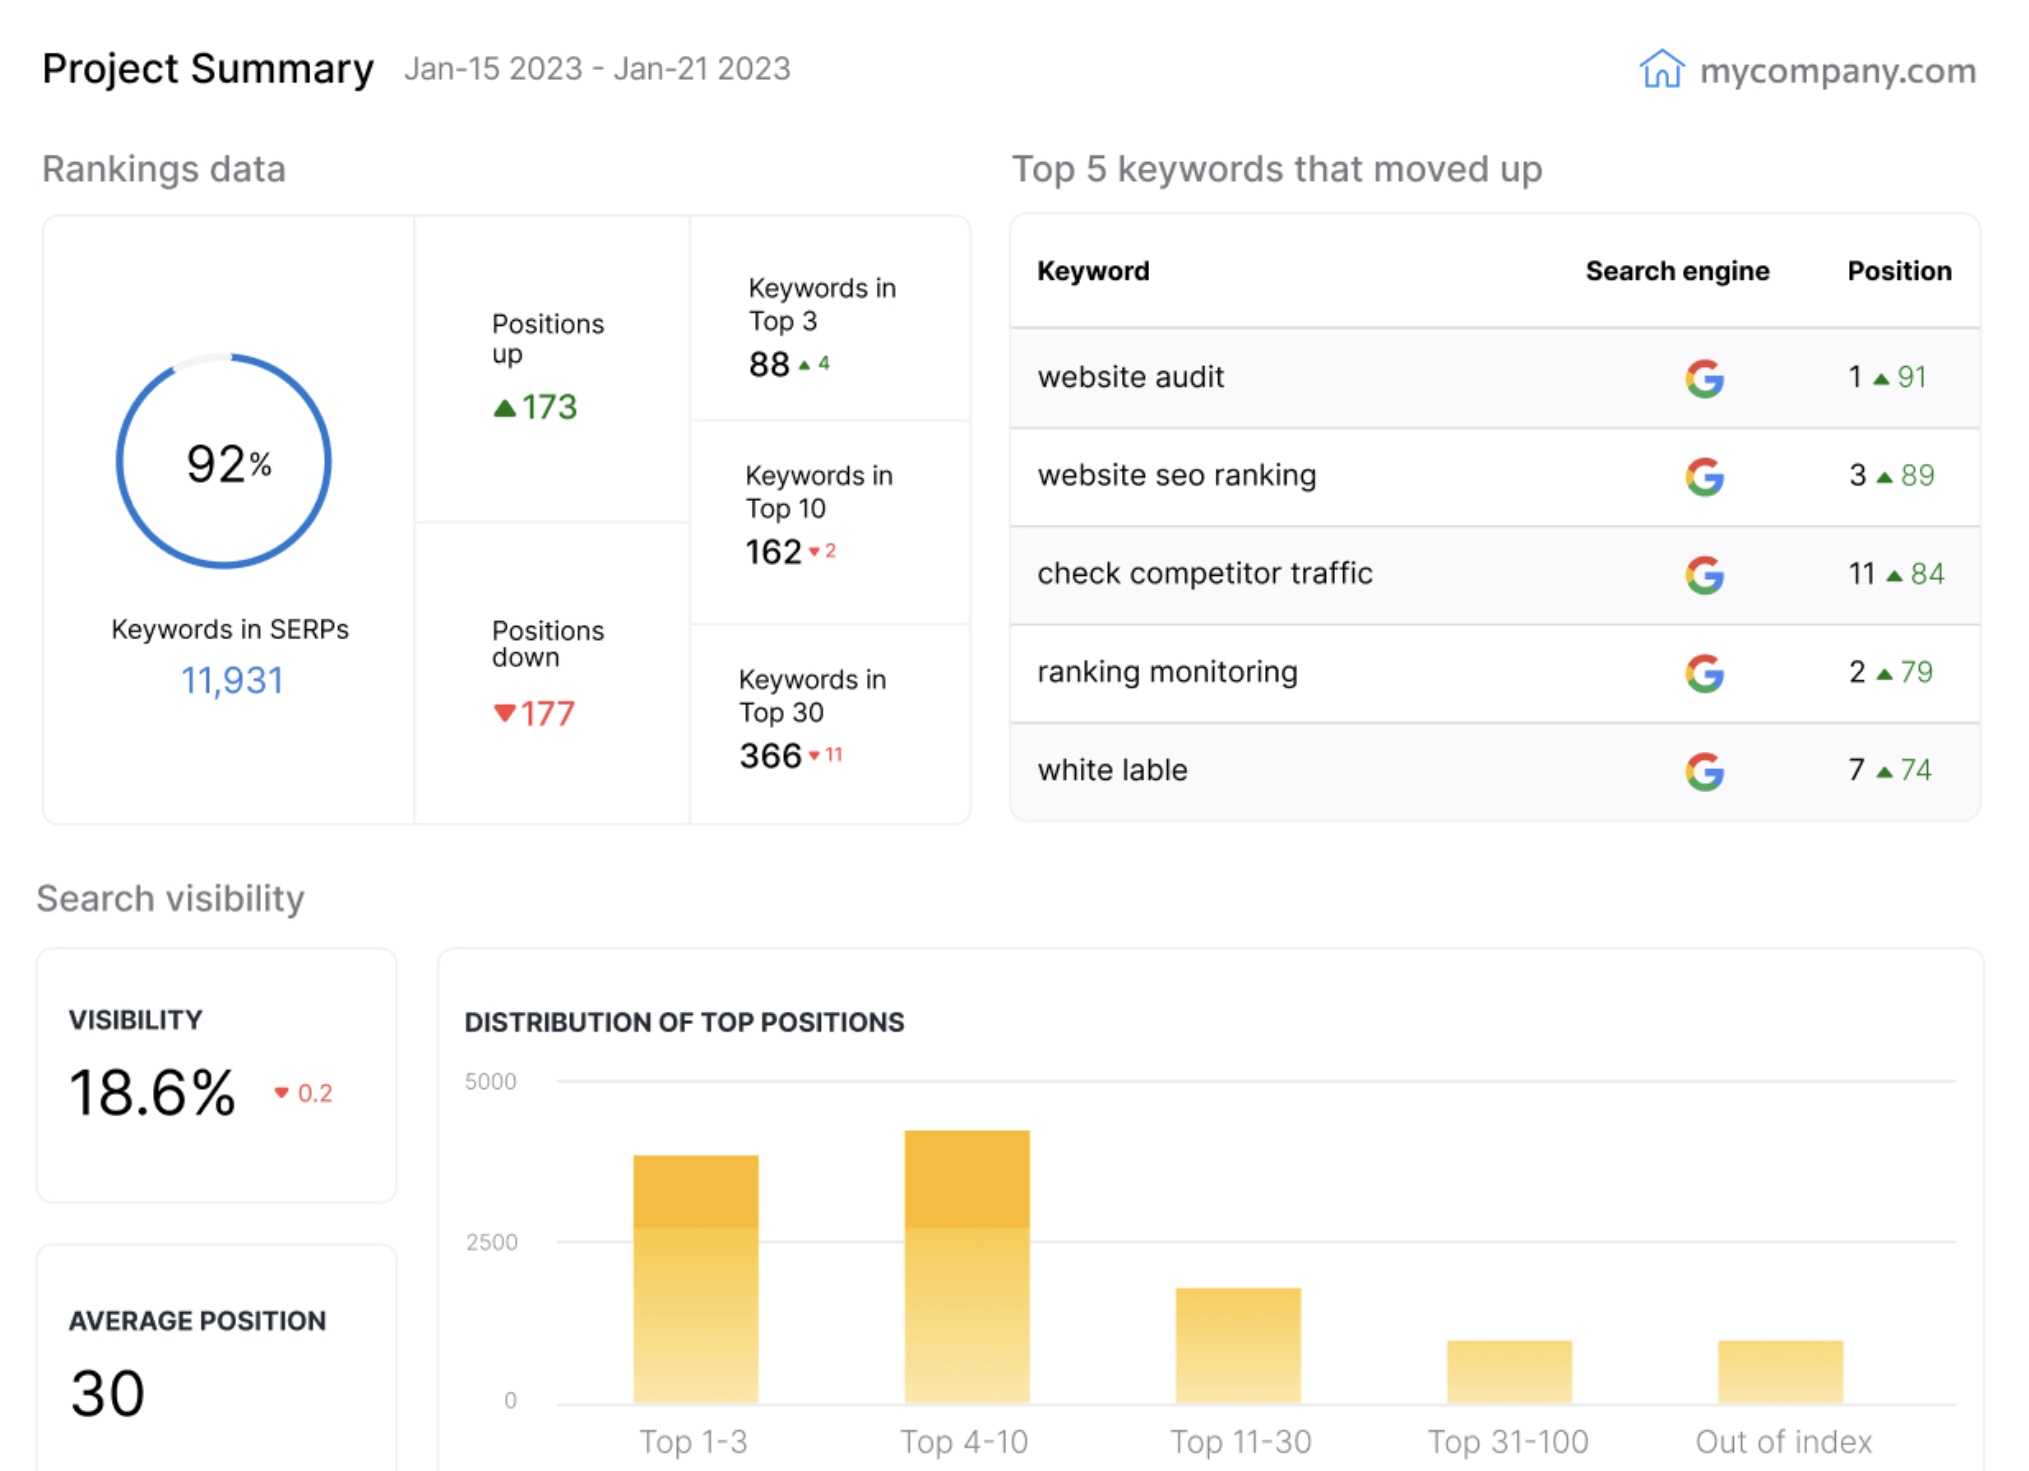
Task: Click the Google icon beside "ranking monitoring"
Action: click(1707, 672)
